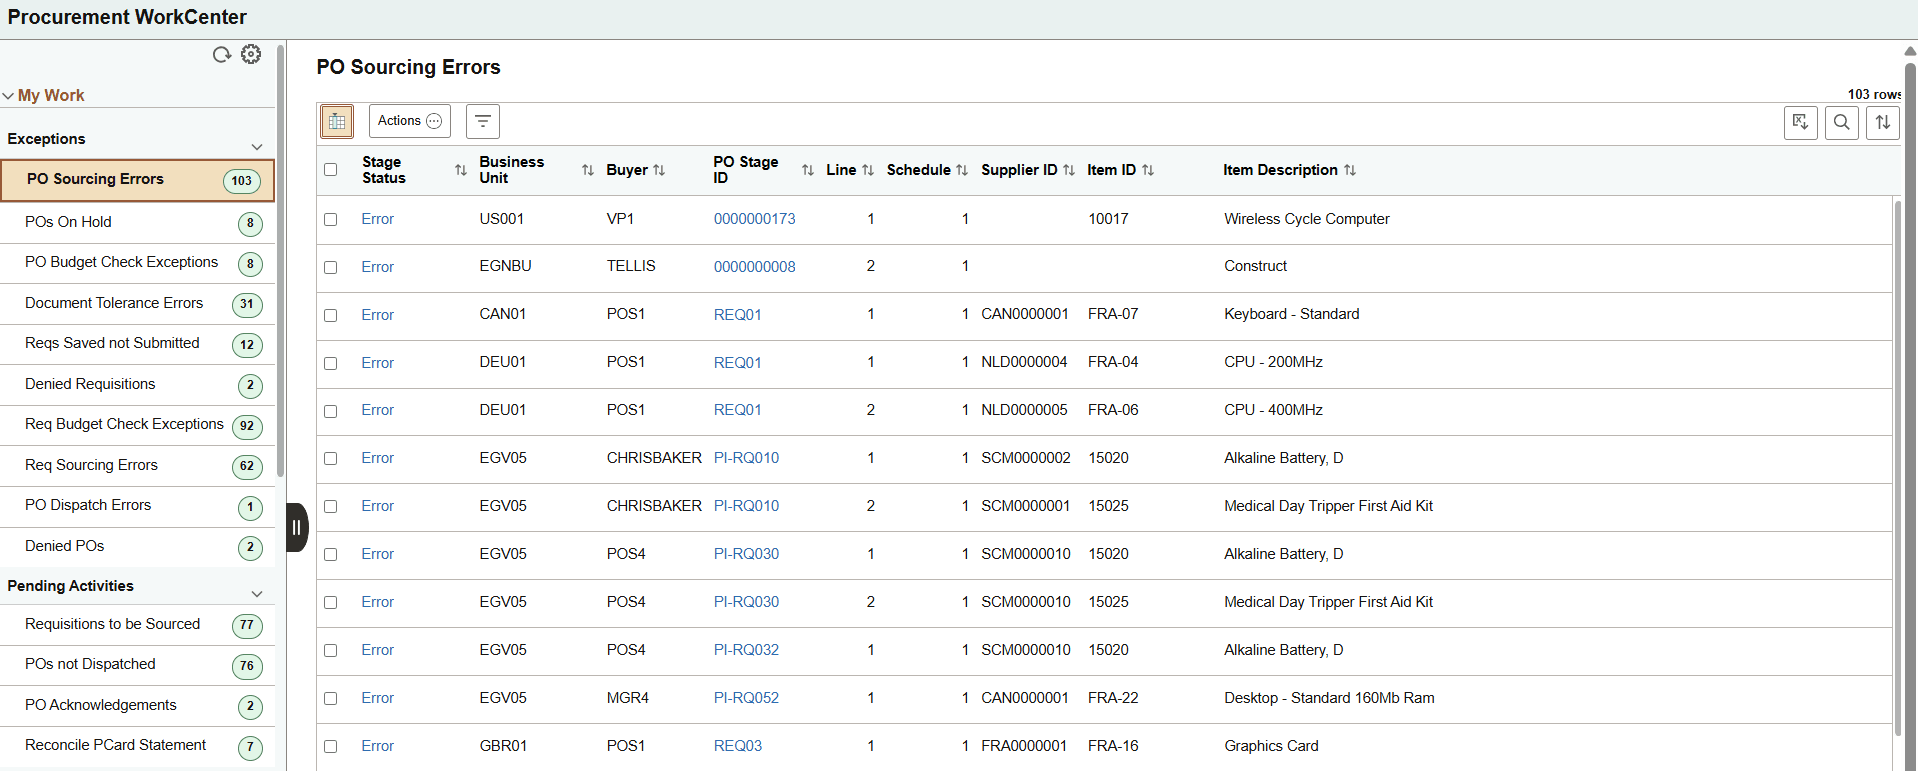Open Reconcile PCard Statement
The width and height of the screenshot is (1918, 771).
tap(138, 746)
